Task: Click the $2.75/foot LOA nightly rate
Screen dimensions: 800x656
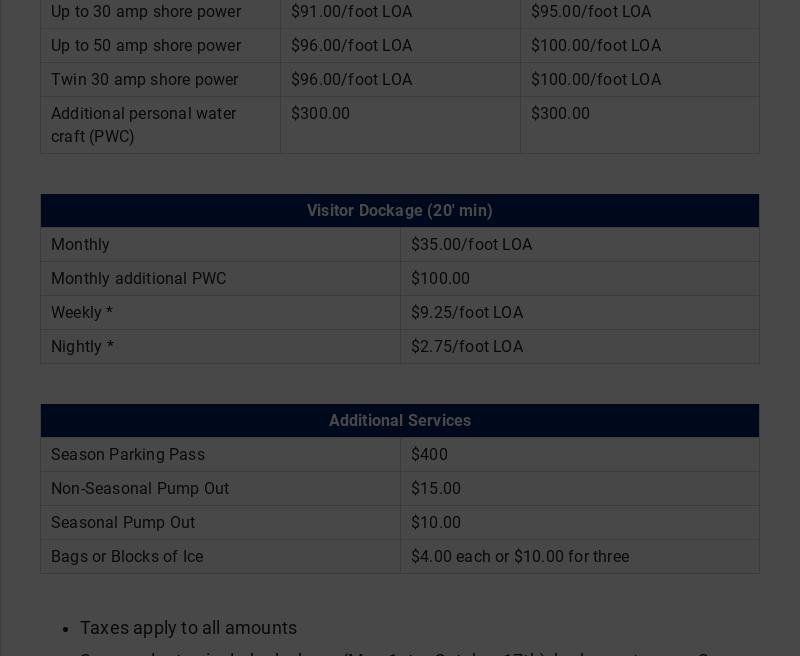Action: pos(467,347)
